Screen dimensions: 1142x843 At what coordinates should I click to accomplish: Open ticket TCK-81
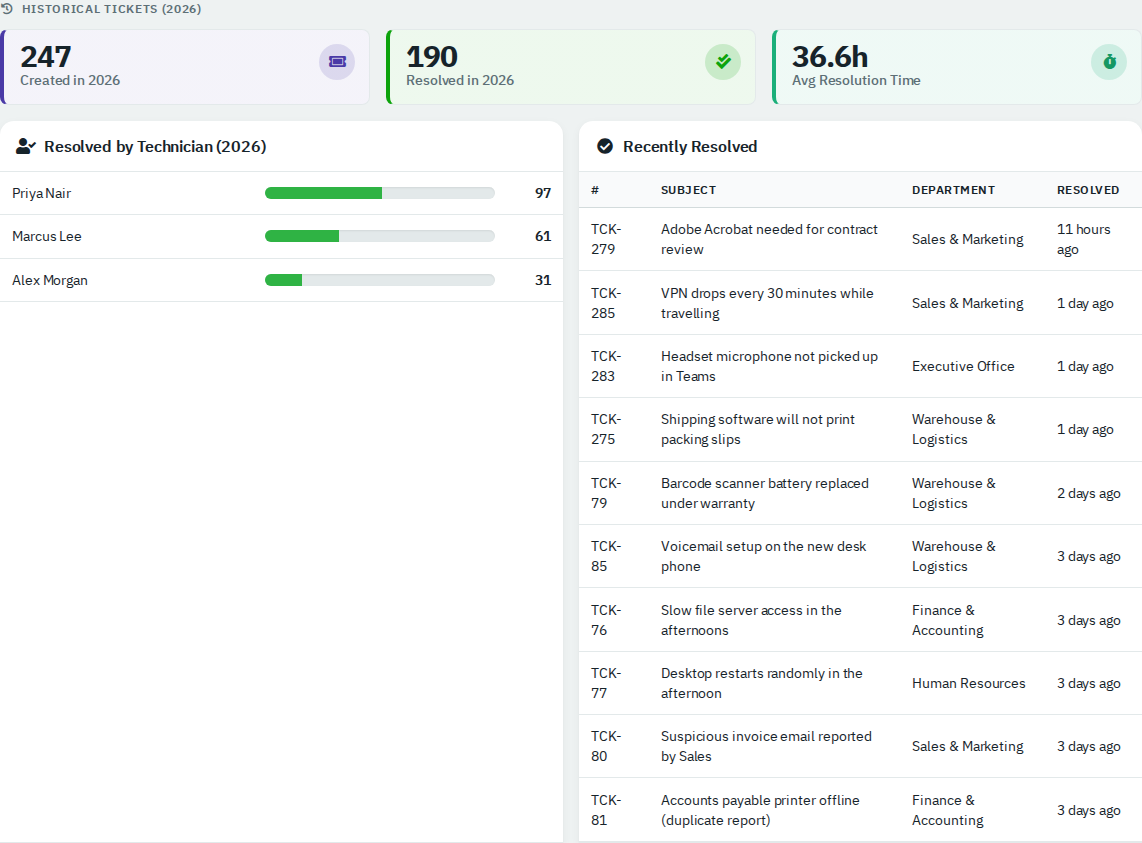tap(606, 810)
